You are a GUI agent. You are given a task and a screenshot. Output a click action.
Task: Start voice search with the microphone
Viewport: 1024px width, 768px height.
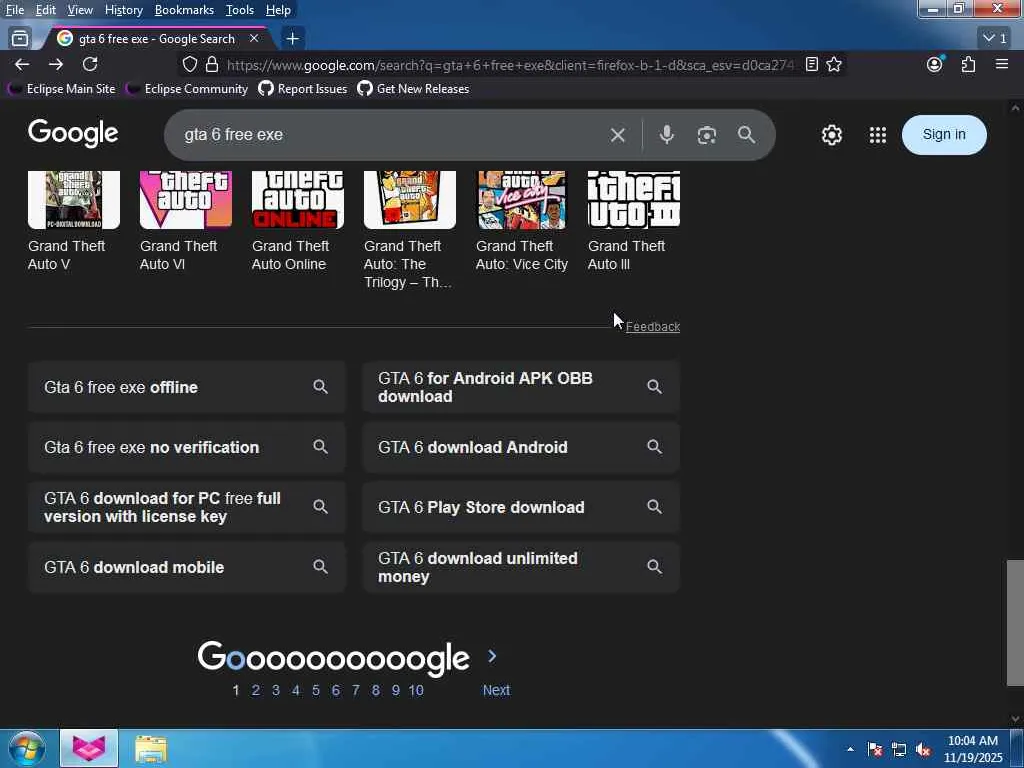coord(667,135)
